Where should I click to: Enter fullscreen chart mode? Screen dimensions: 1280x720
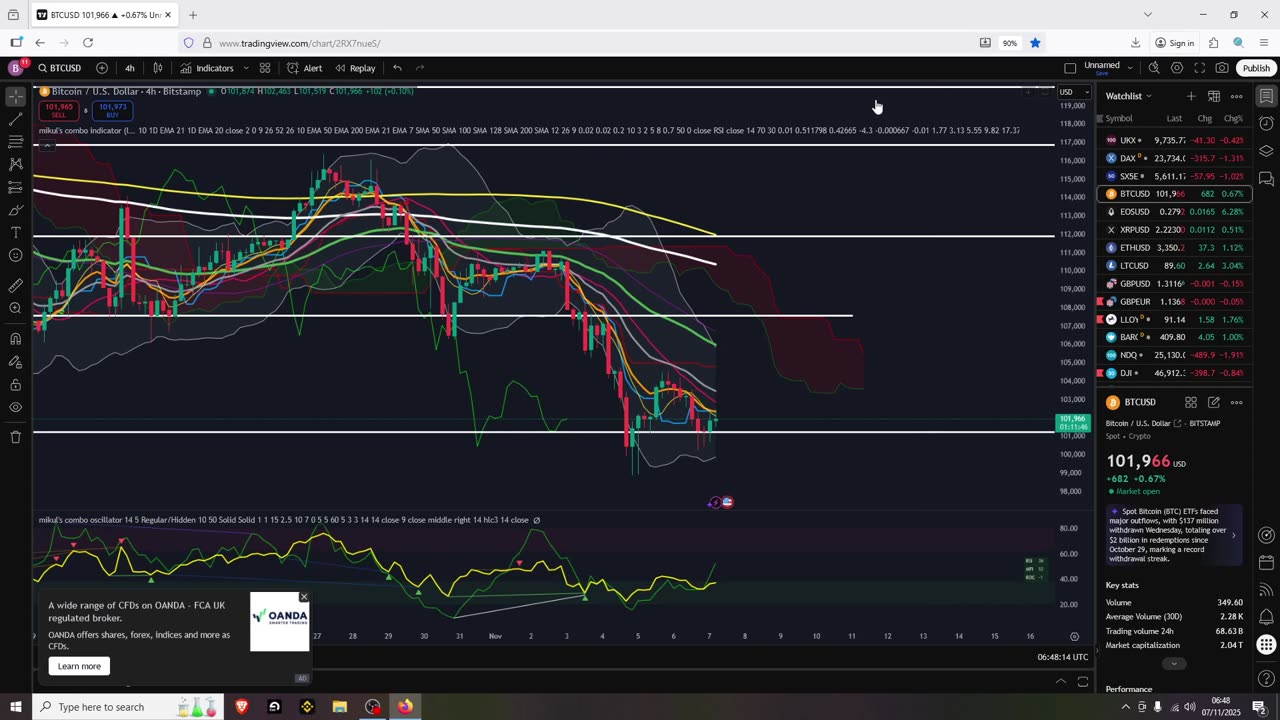pyautogui.click(x=1199, y=68)
